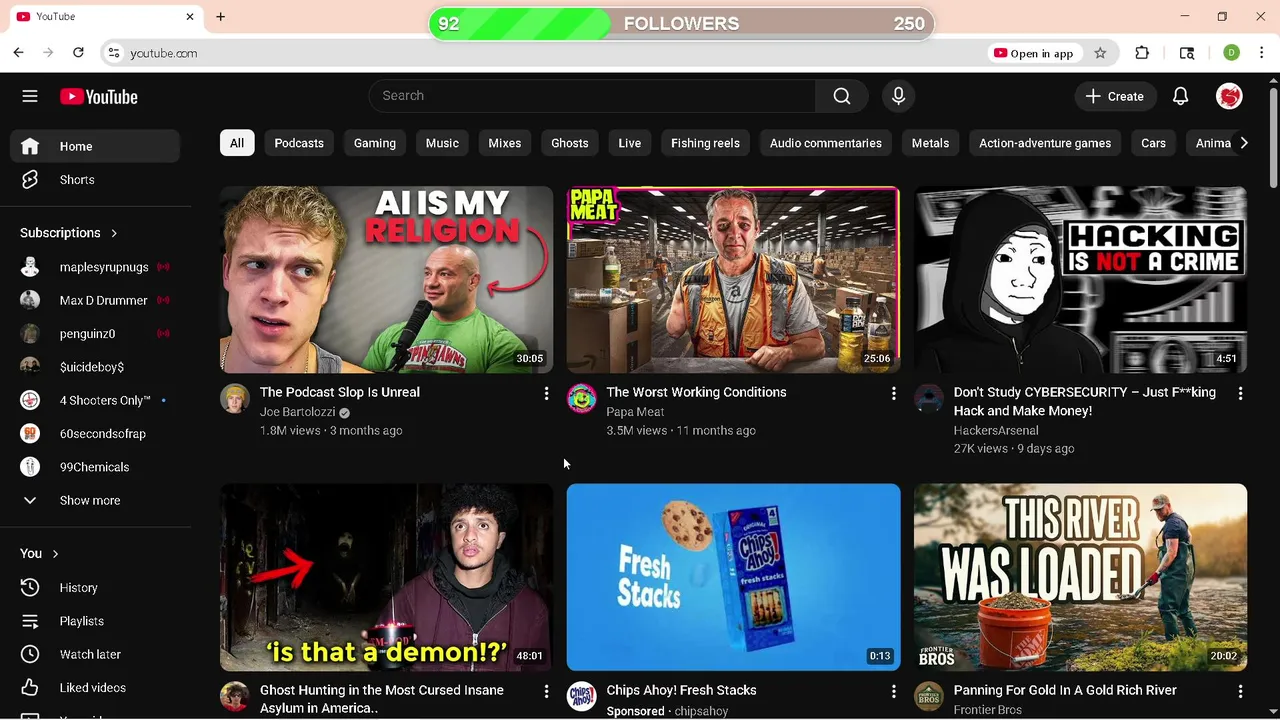Open the account avatar menu

point(1229,96)
